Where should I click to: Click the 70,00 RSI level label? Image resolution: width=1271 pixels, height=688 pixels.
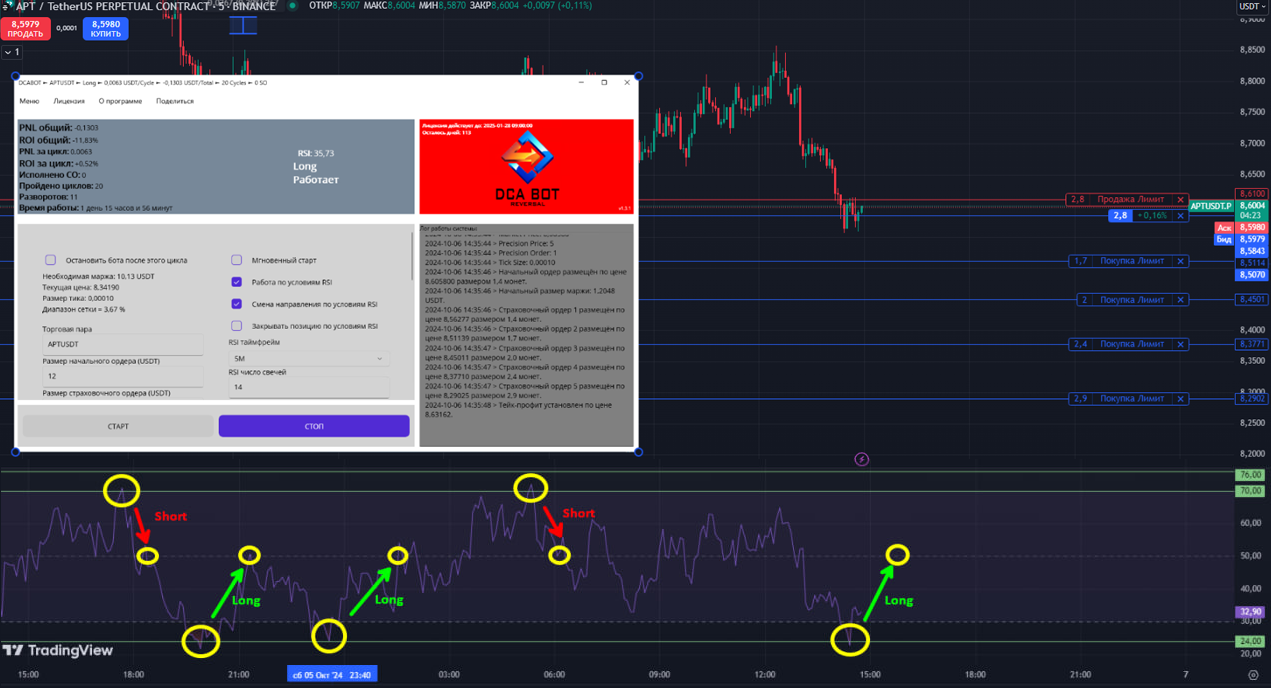(1251, 491)
